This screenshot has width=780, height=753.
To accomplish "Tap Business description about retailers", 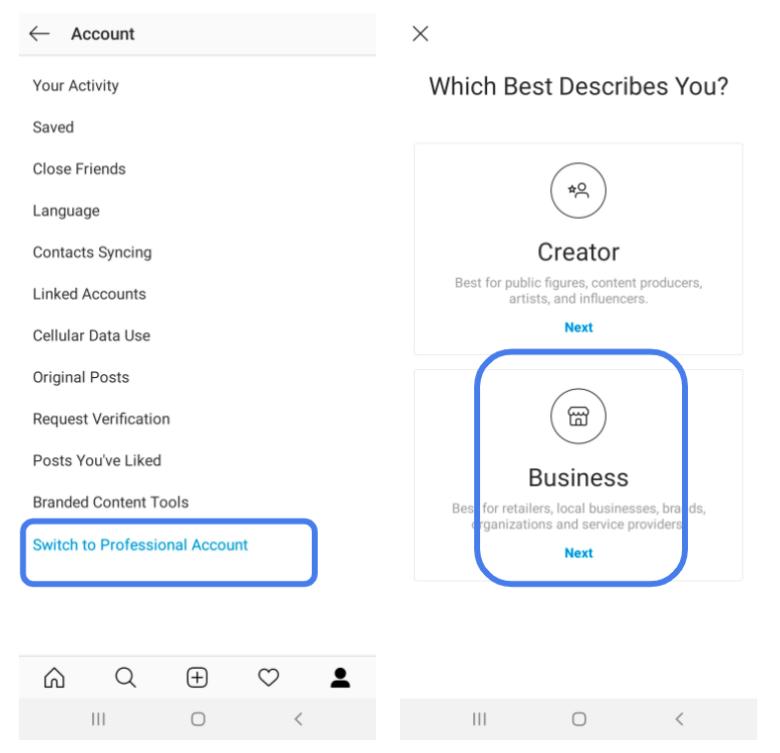I will point(579,516).
